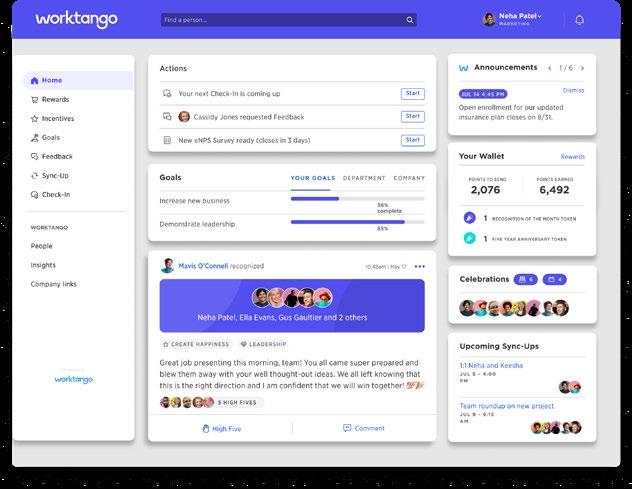Select the Your Goals tab
This screenshot has height=489, width=632.
point(313,178)
